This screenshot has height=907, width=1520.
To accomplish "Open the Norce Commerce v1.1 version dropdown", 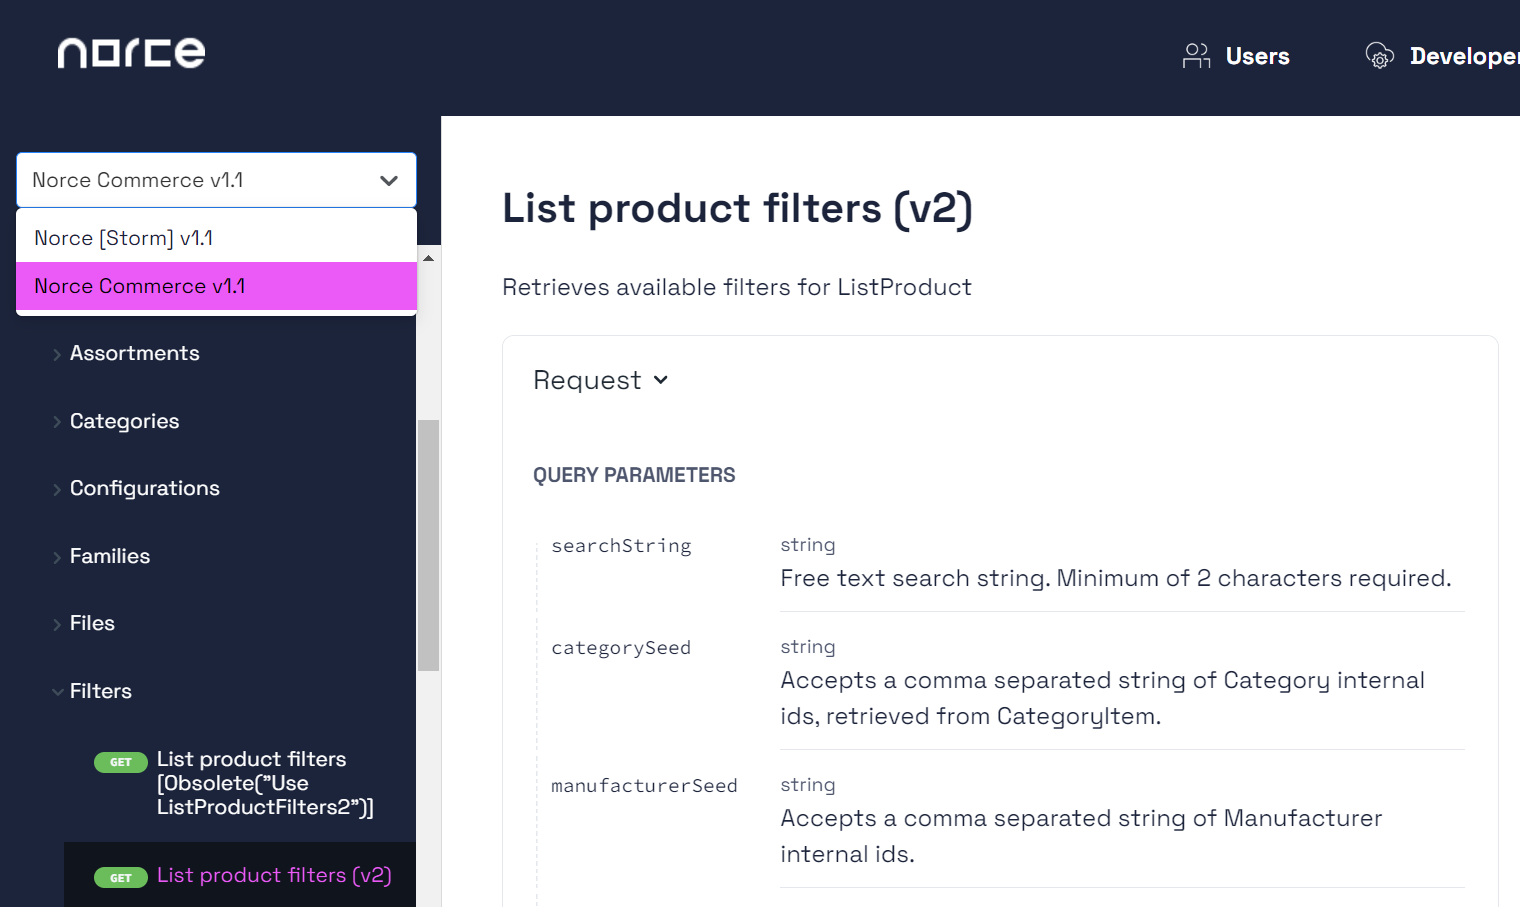I will [x=216, y=180].
